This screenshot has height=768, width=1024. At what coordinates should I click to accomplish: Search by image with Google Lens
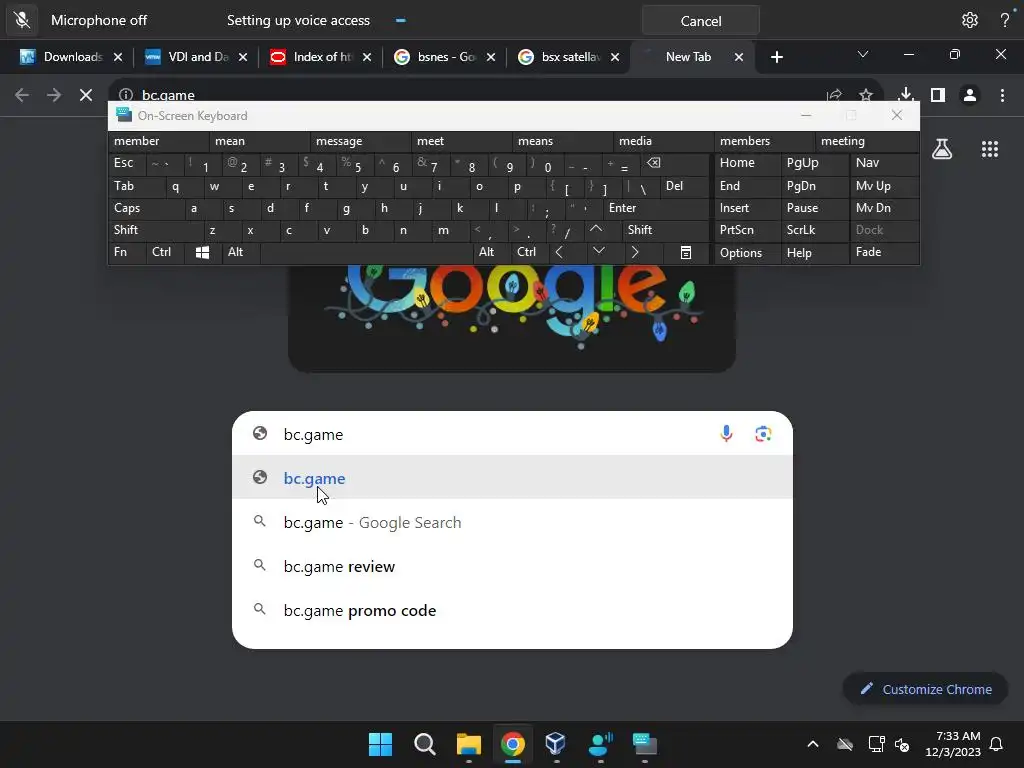[x=763, y=434]
